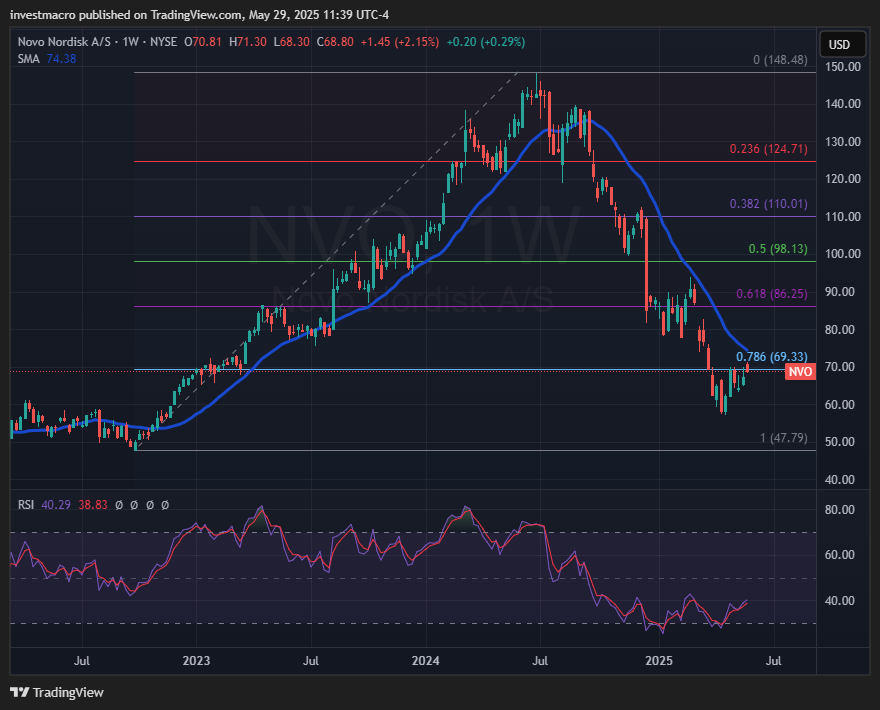Screen dimensions: 880x710
Task: Select the 0.786 (69.33) Fibonacci label
Action: (x=772, y=356)
